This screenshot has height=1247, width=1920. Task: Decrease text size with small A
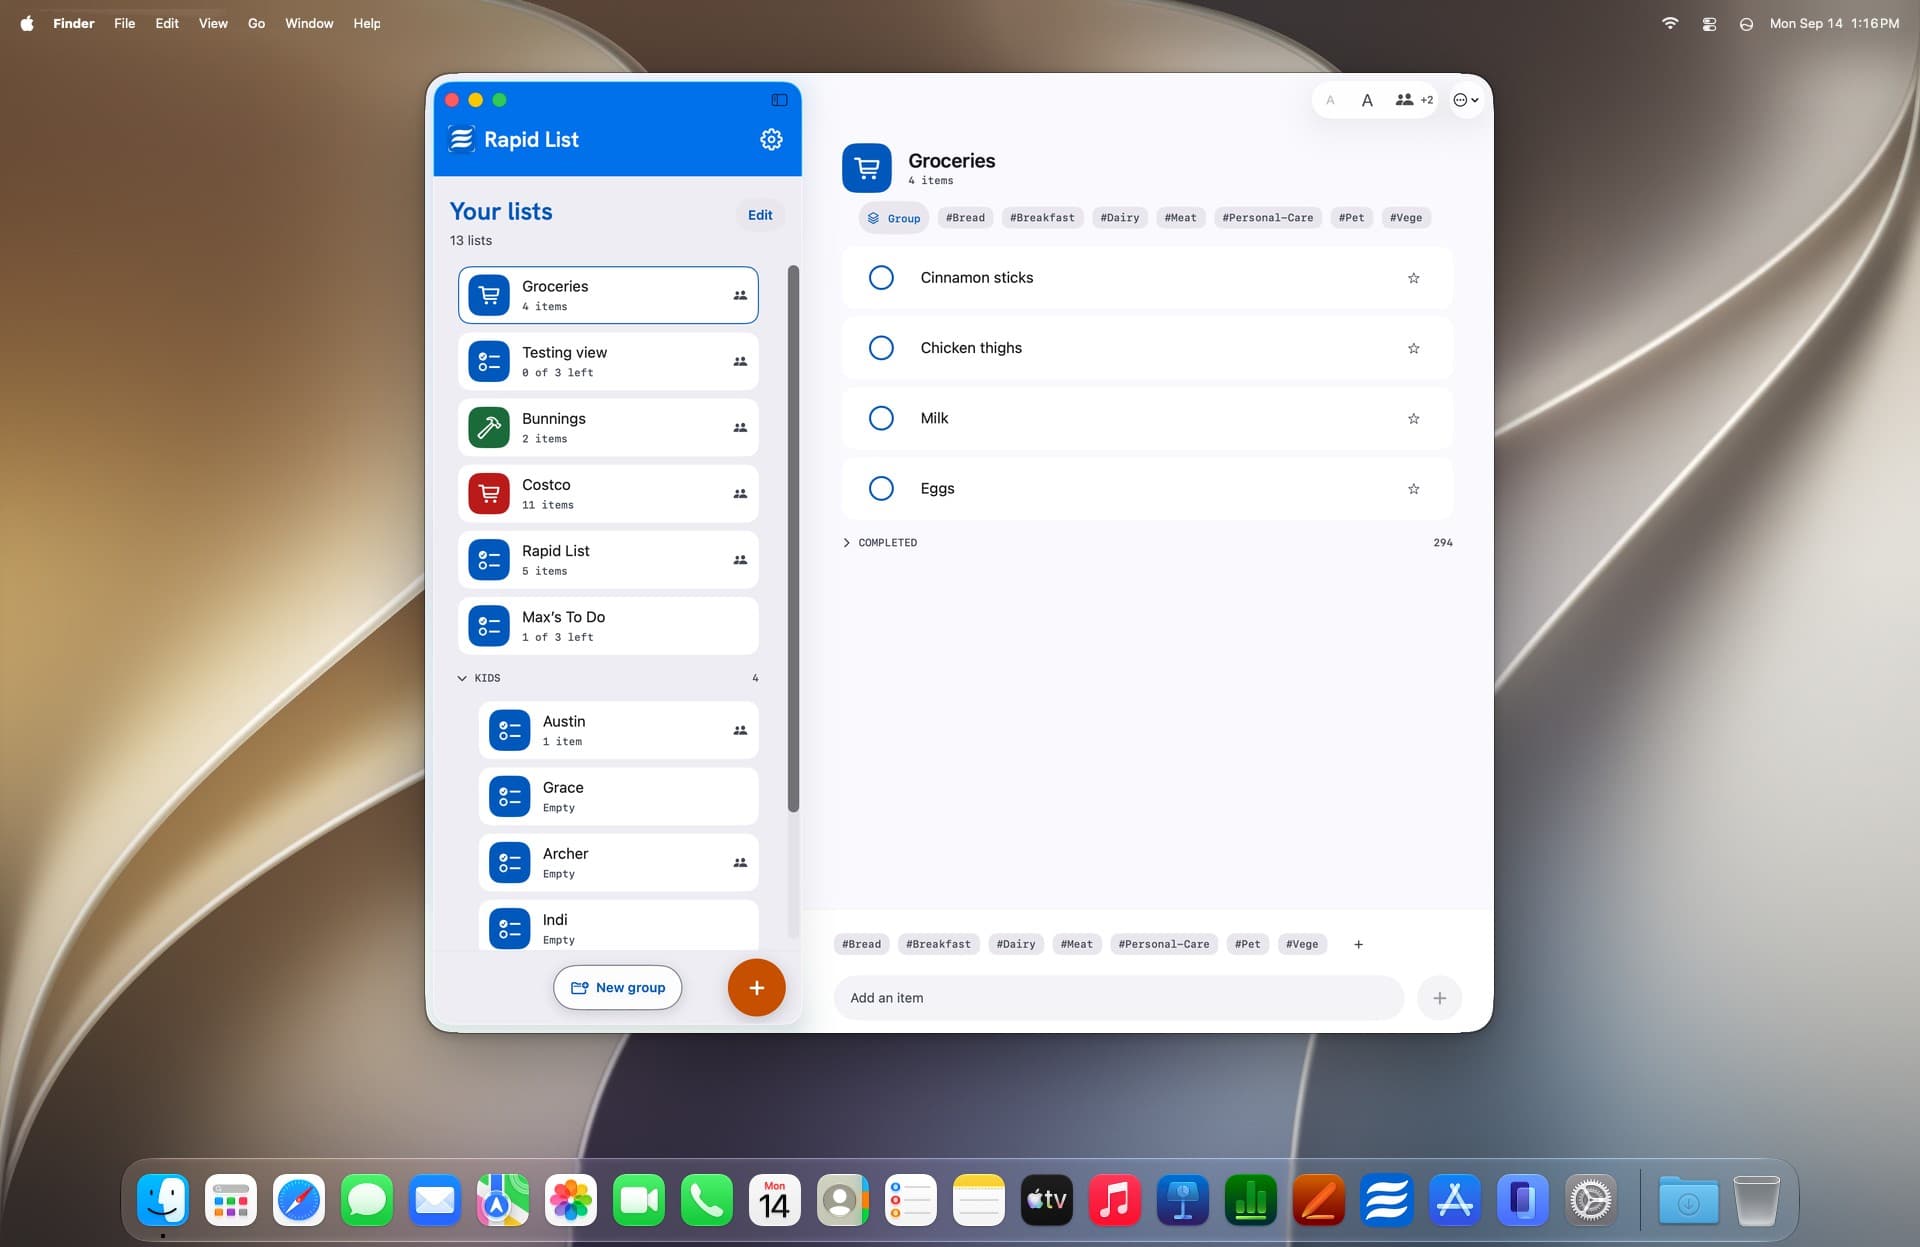1330,100
